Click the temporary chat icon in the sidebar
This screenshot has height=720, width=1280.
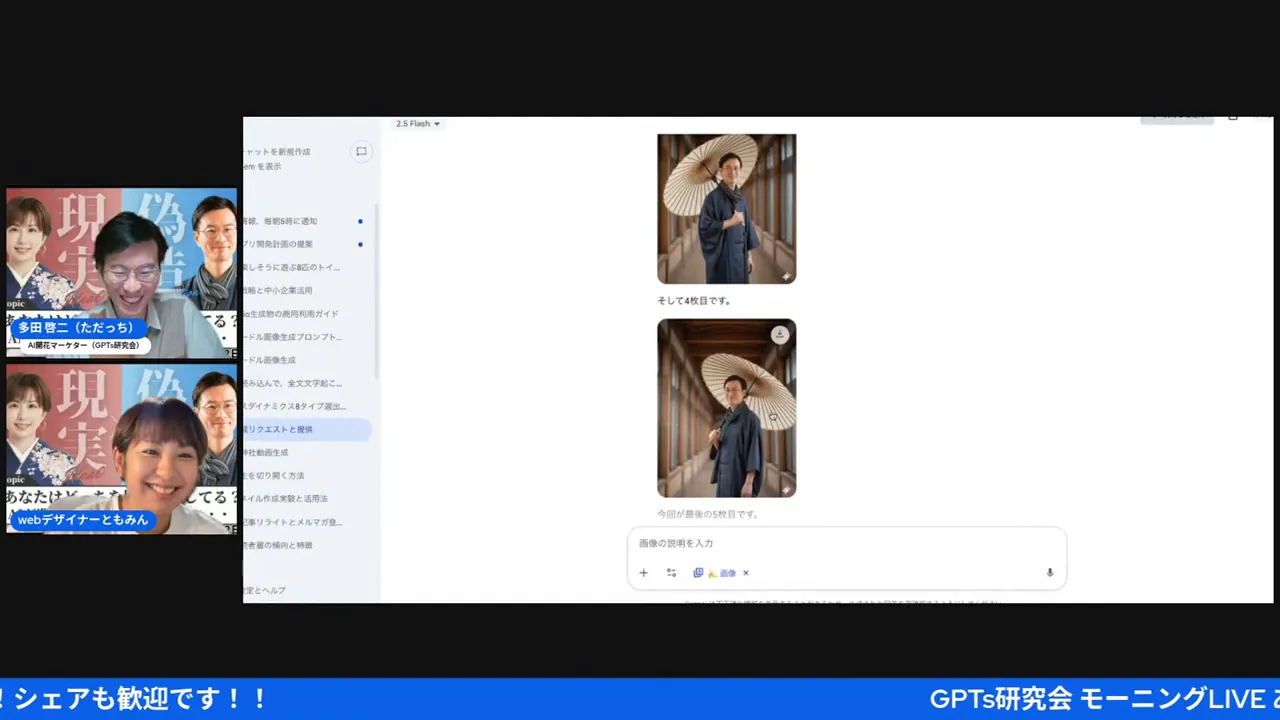click(x=361, y=151)
